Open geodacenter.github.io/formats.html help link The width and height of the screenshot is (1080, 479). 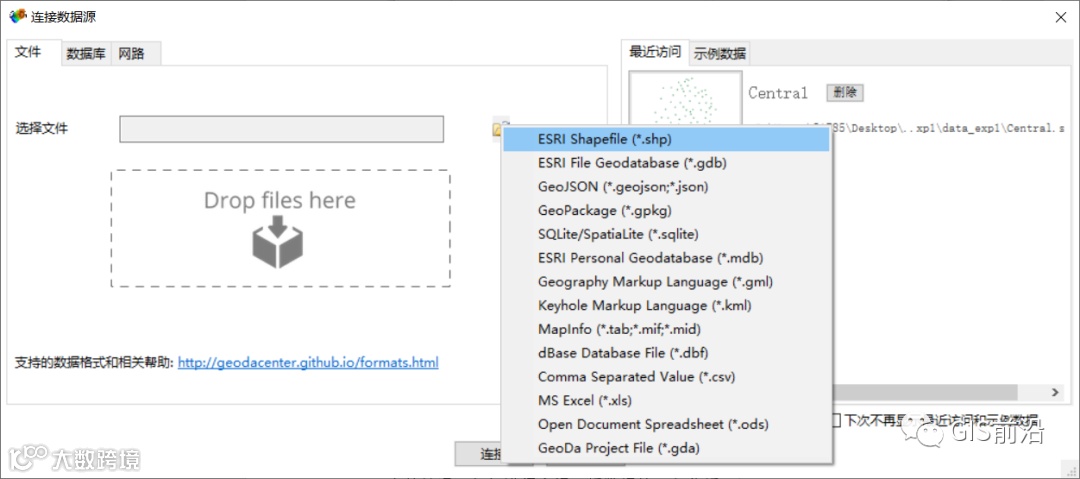(x=308, y=363)
